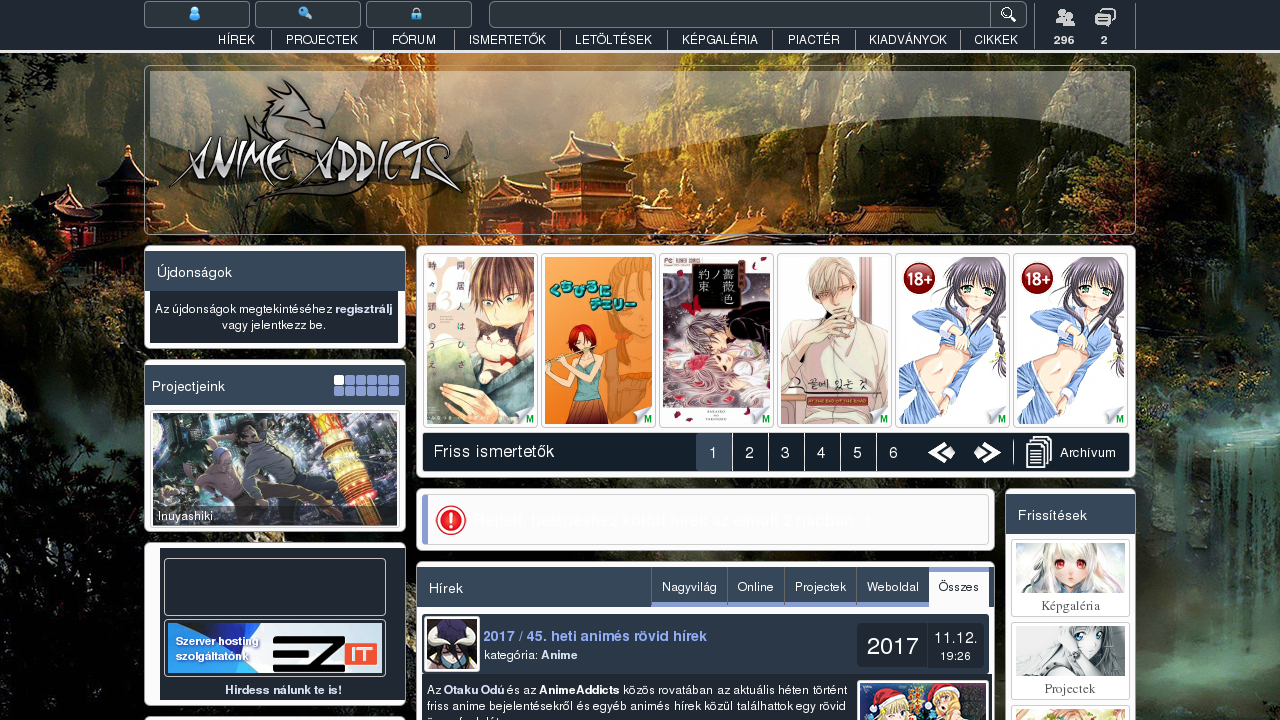1280x720 pixels.
Task: Open the dark rose vampire manga cover
Action: click(x=716, y=340)
